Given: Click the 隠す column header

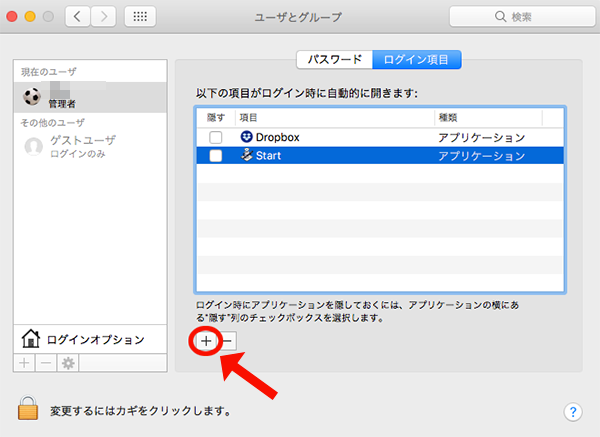Looking at the screenshot, I should 216,117.
